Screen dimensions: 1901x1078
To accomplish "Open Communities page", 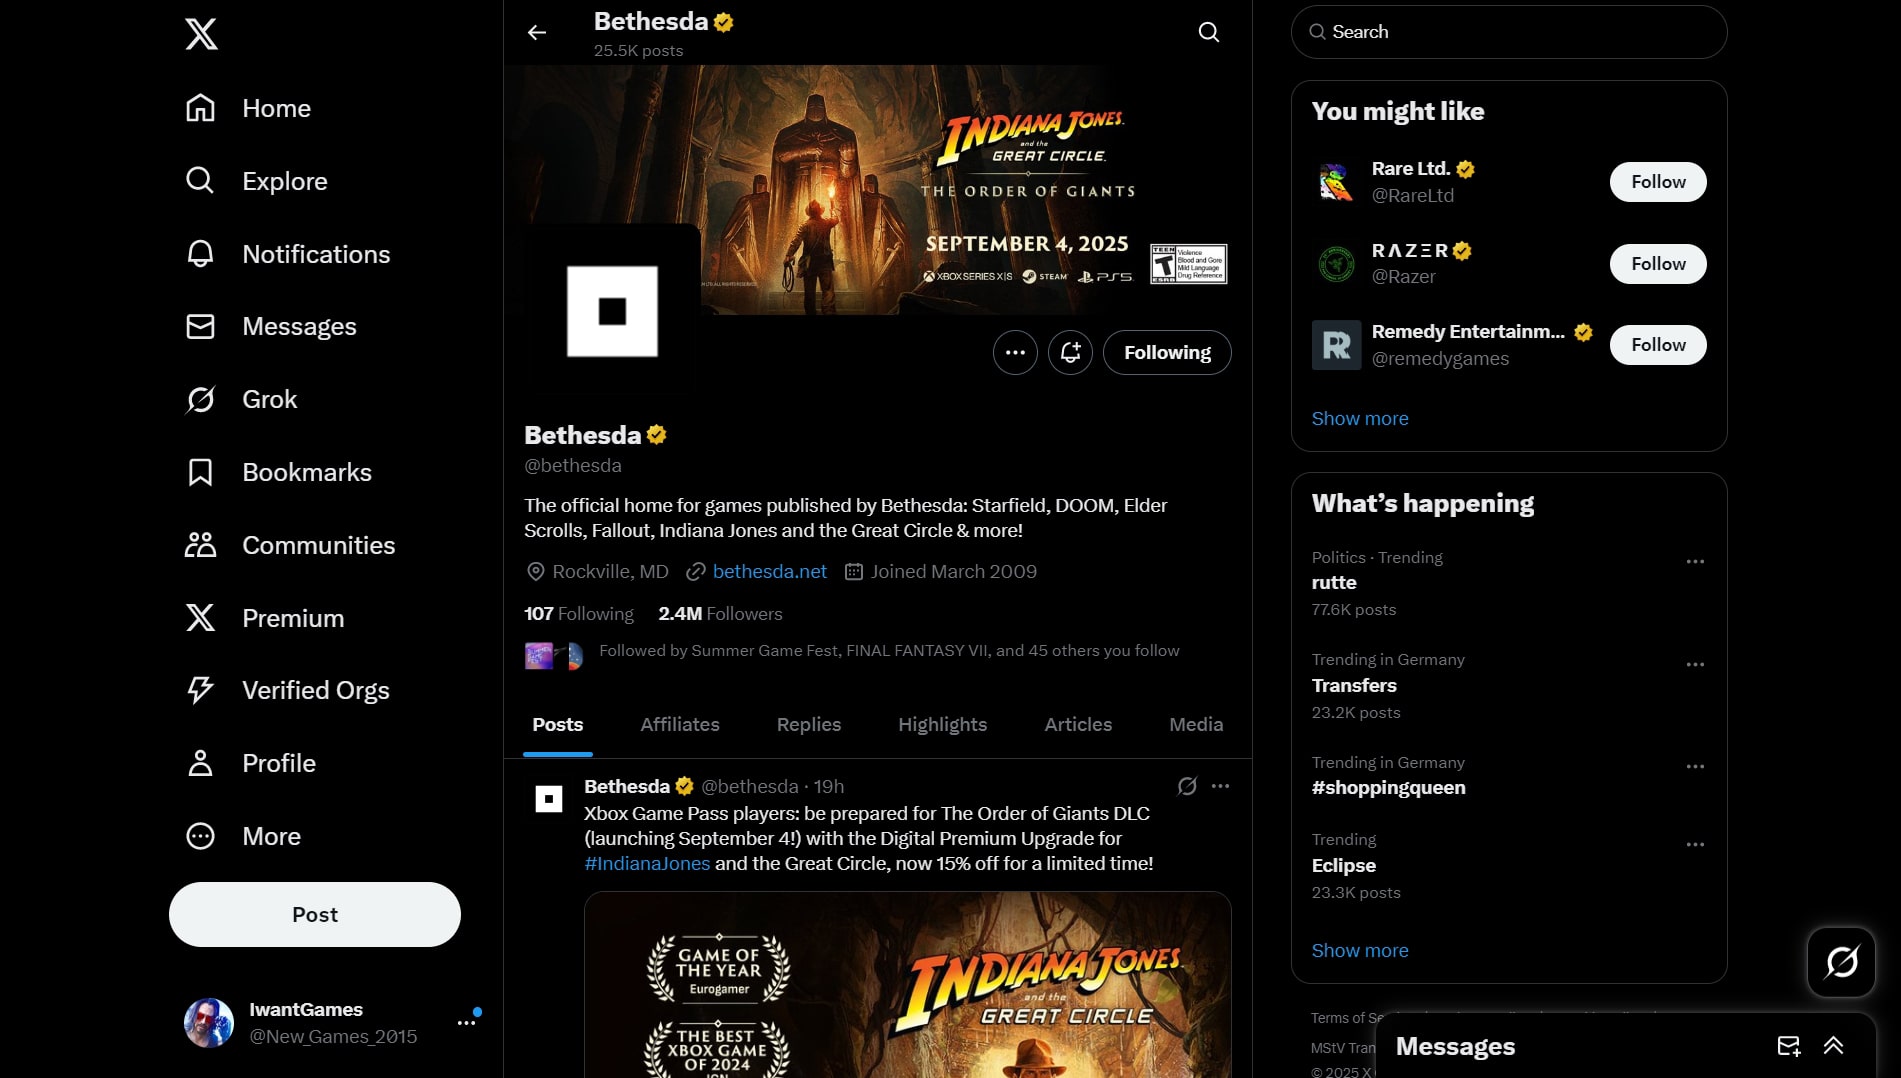I will pos(290,545).
